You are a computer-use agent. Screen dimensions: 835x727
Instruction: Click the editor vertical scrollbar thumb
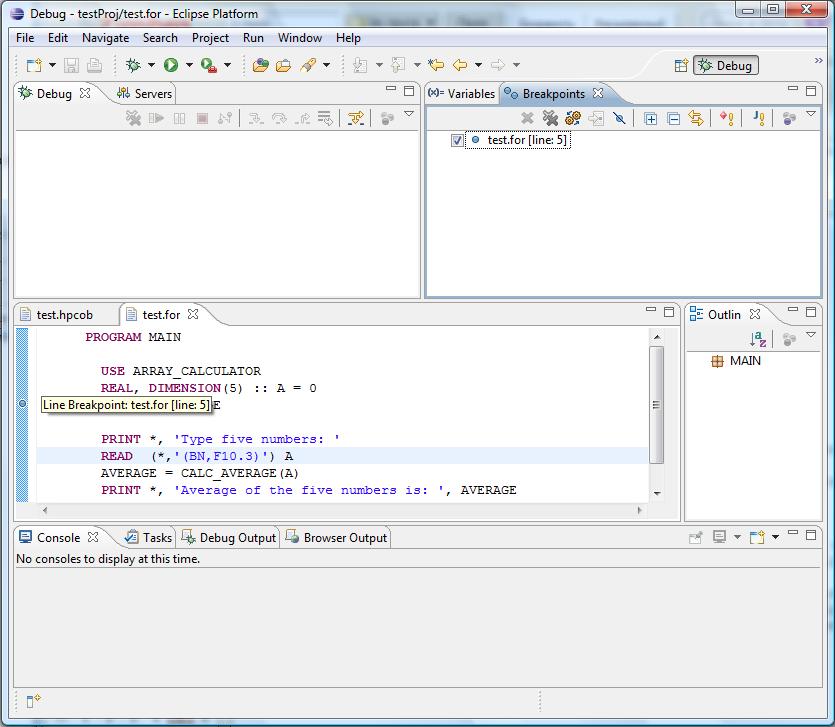coord(656,404)
